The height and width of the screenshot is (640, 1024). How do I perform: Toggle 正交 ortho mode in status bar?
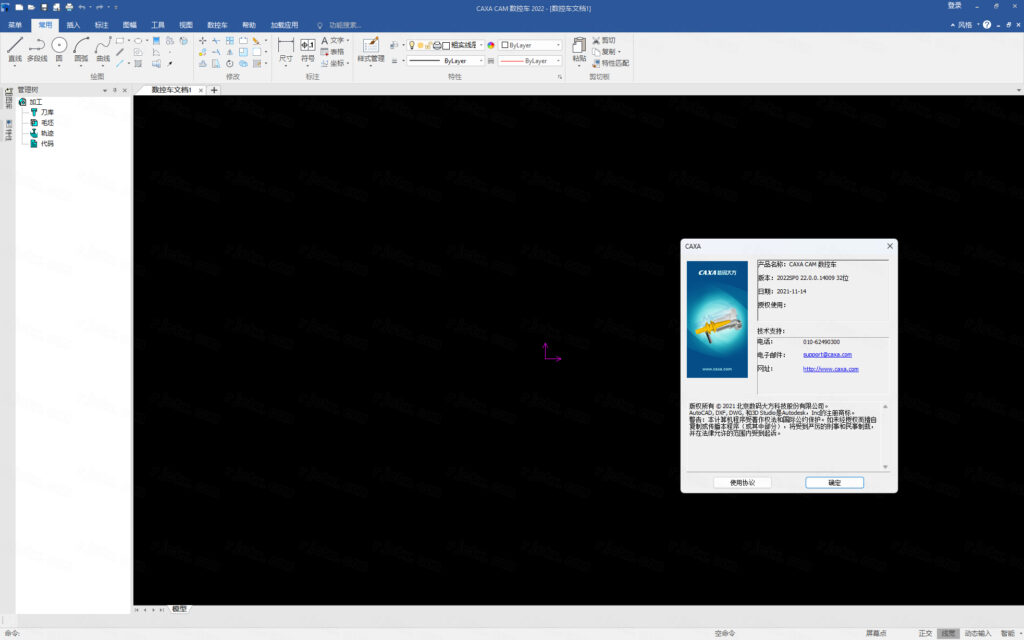[925, 633]
